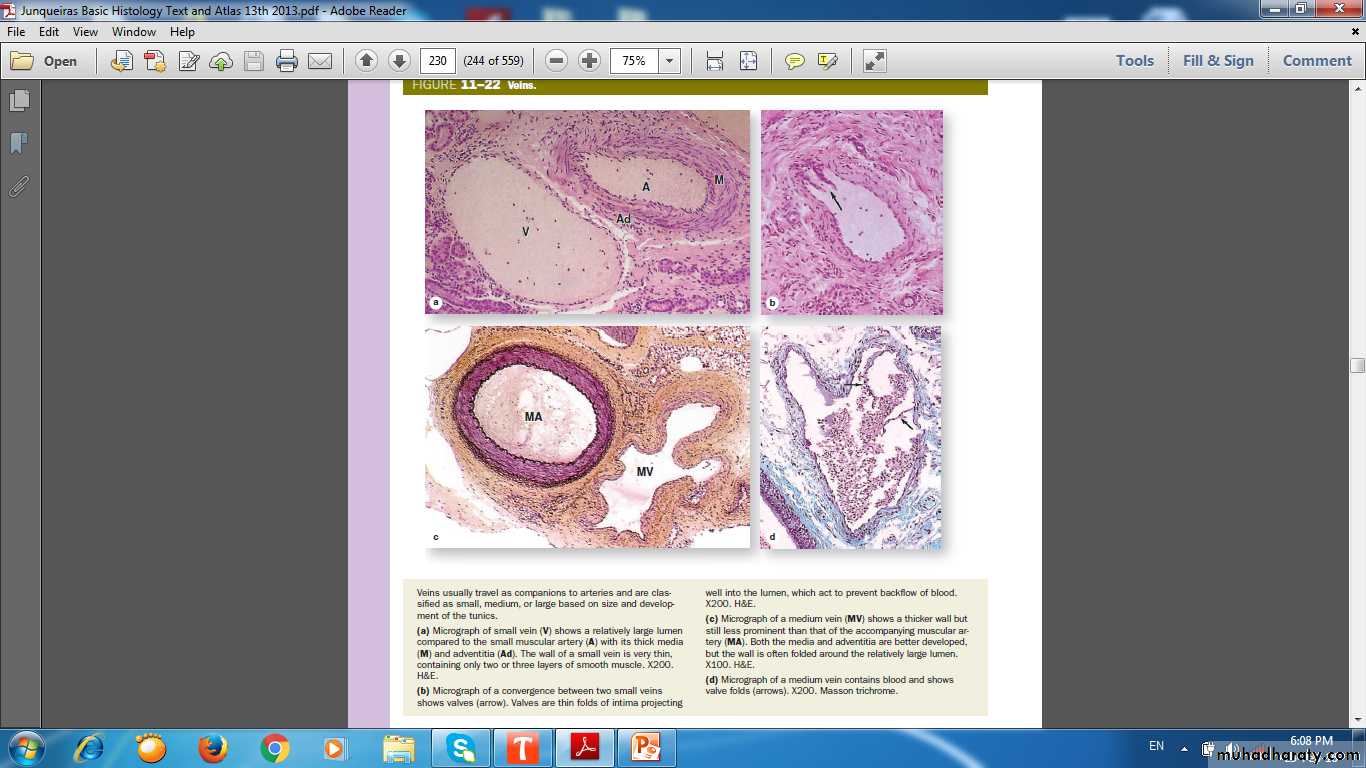Send file by email envelope icon
This screenshot has height=768, width=1366.
point(320,61)
